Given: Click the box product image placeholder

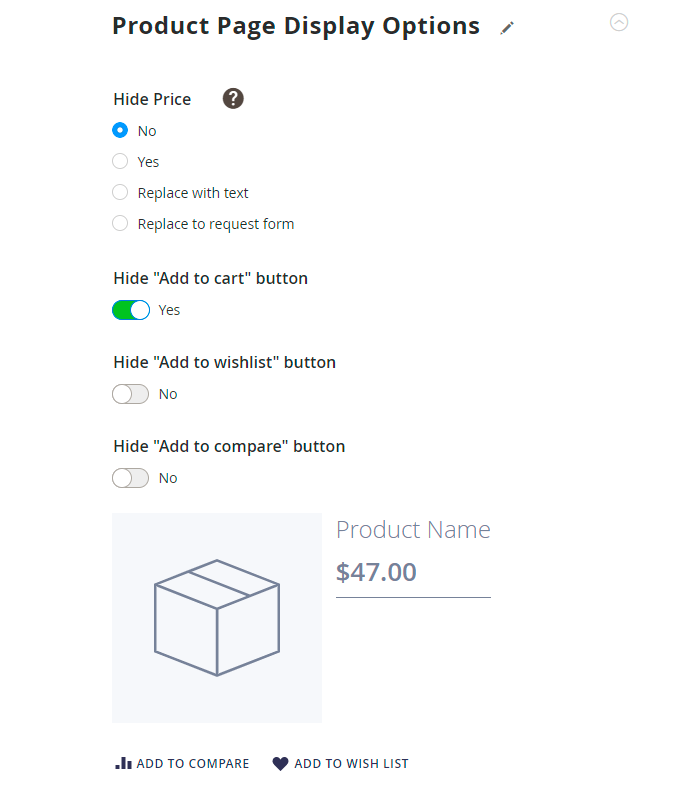Looking at the screenshot, I should 216,617.
